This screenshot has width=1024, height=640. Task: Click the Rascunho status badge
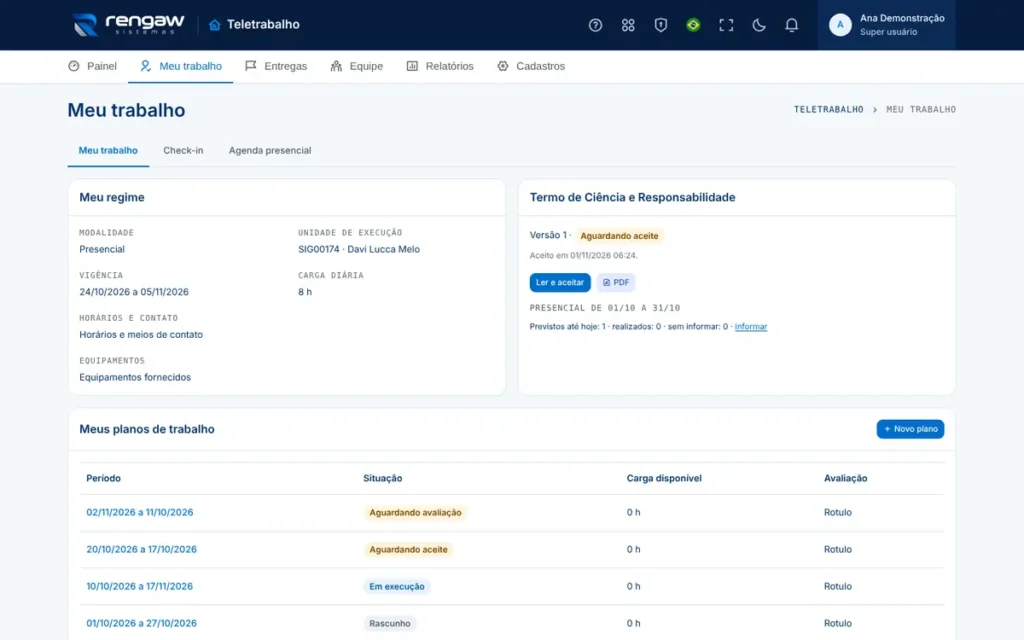389,623
